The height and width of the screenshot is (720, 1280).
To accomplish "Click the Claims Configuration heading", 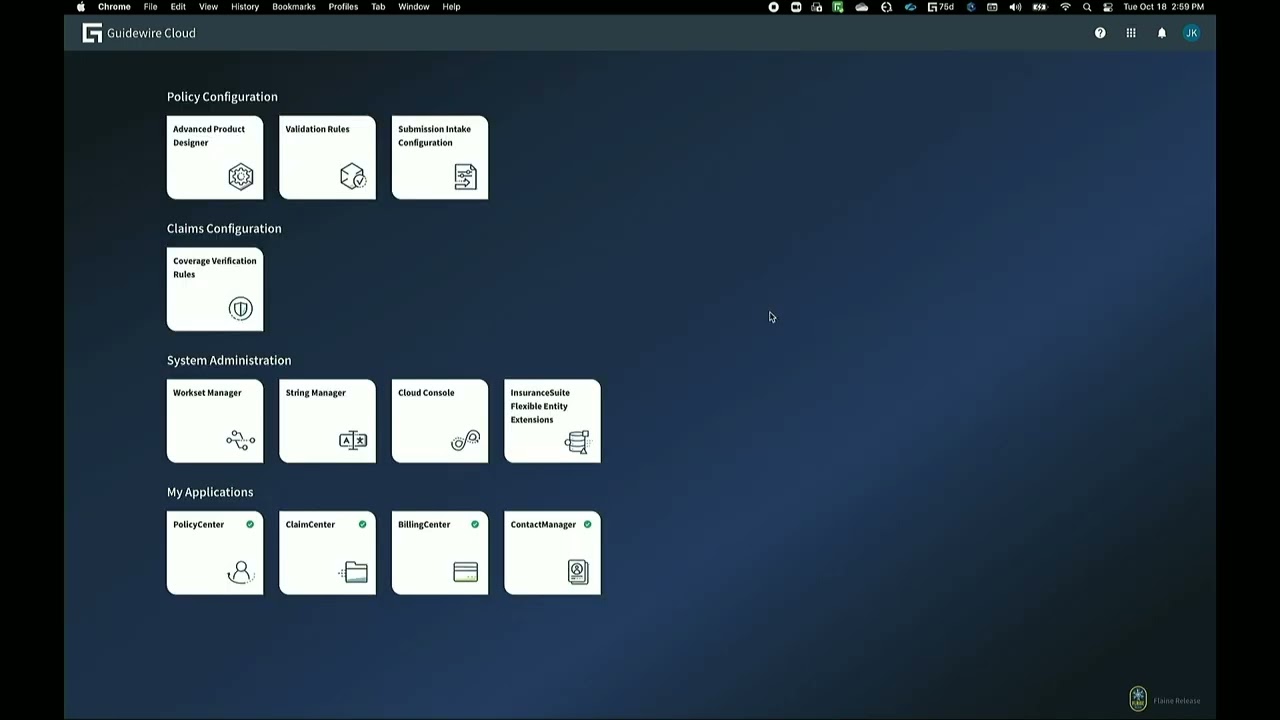I will [224, 229].
